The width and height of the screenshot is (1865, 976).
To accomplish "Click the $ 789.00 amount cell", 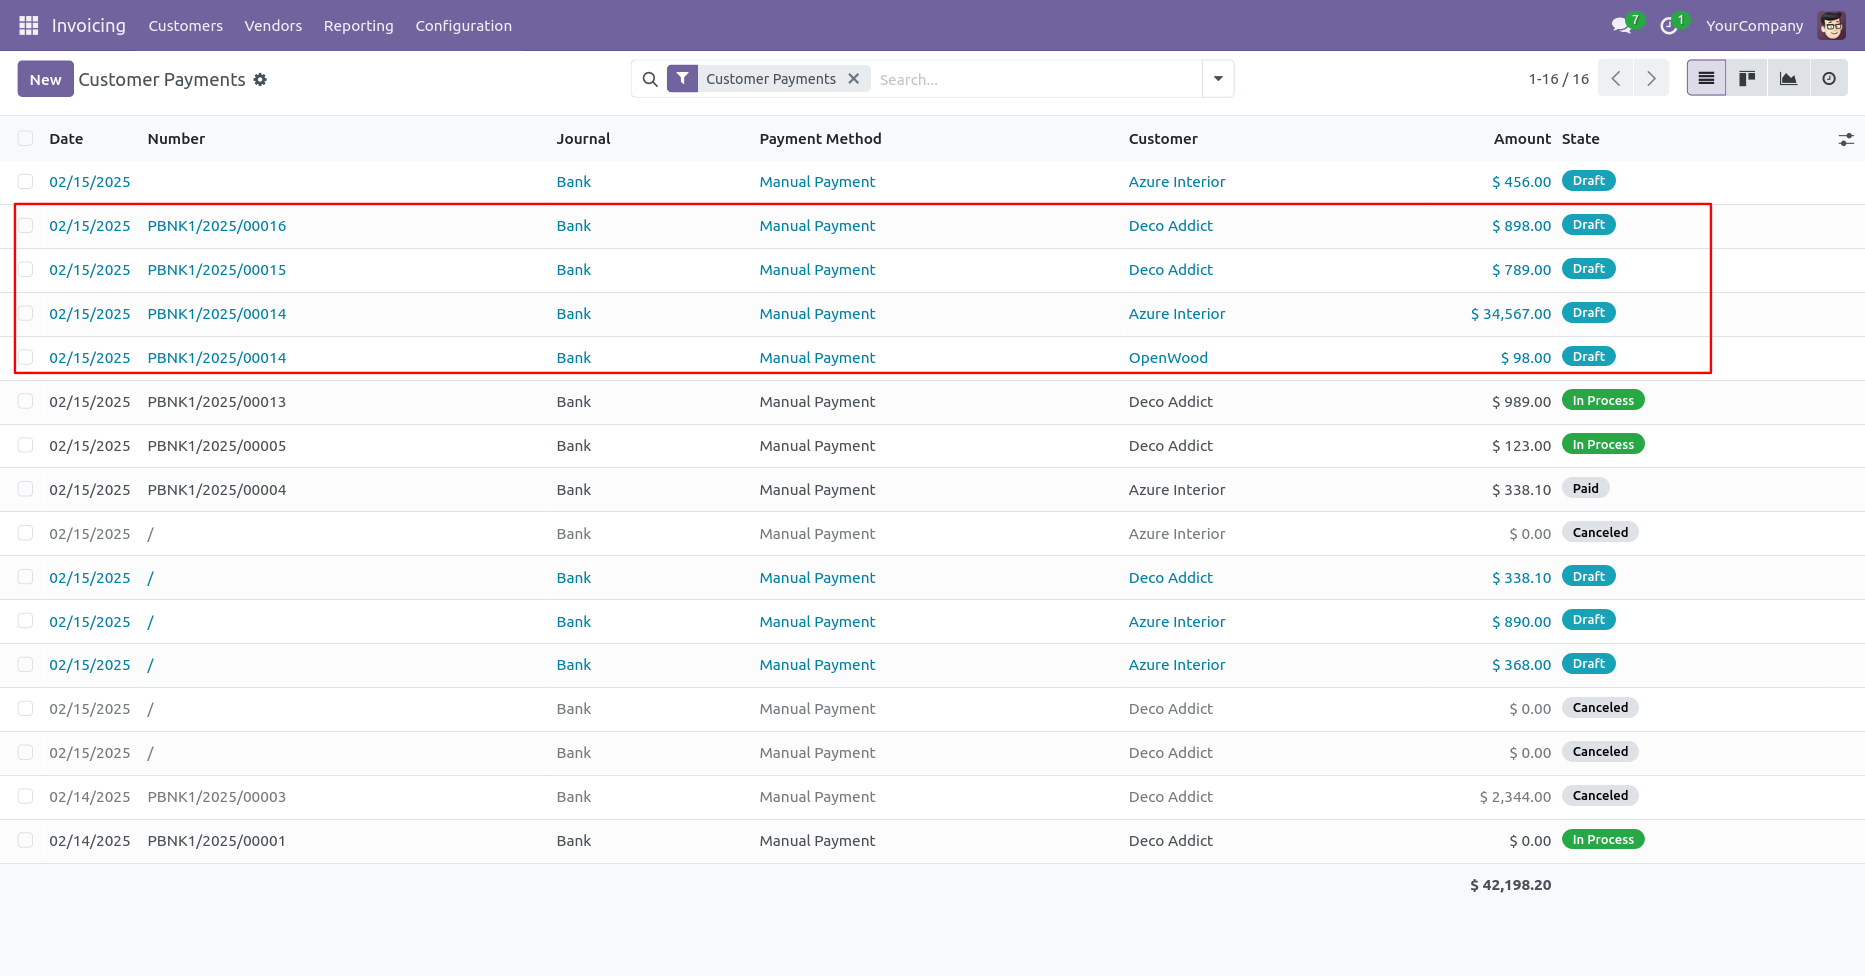I will 1521,270.
